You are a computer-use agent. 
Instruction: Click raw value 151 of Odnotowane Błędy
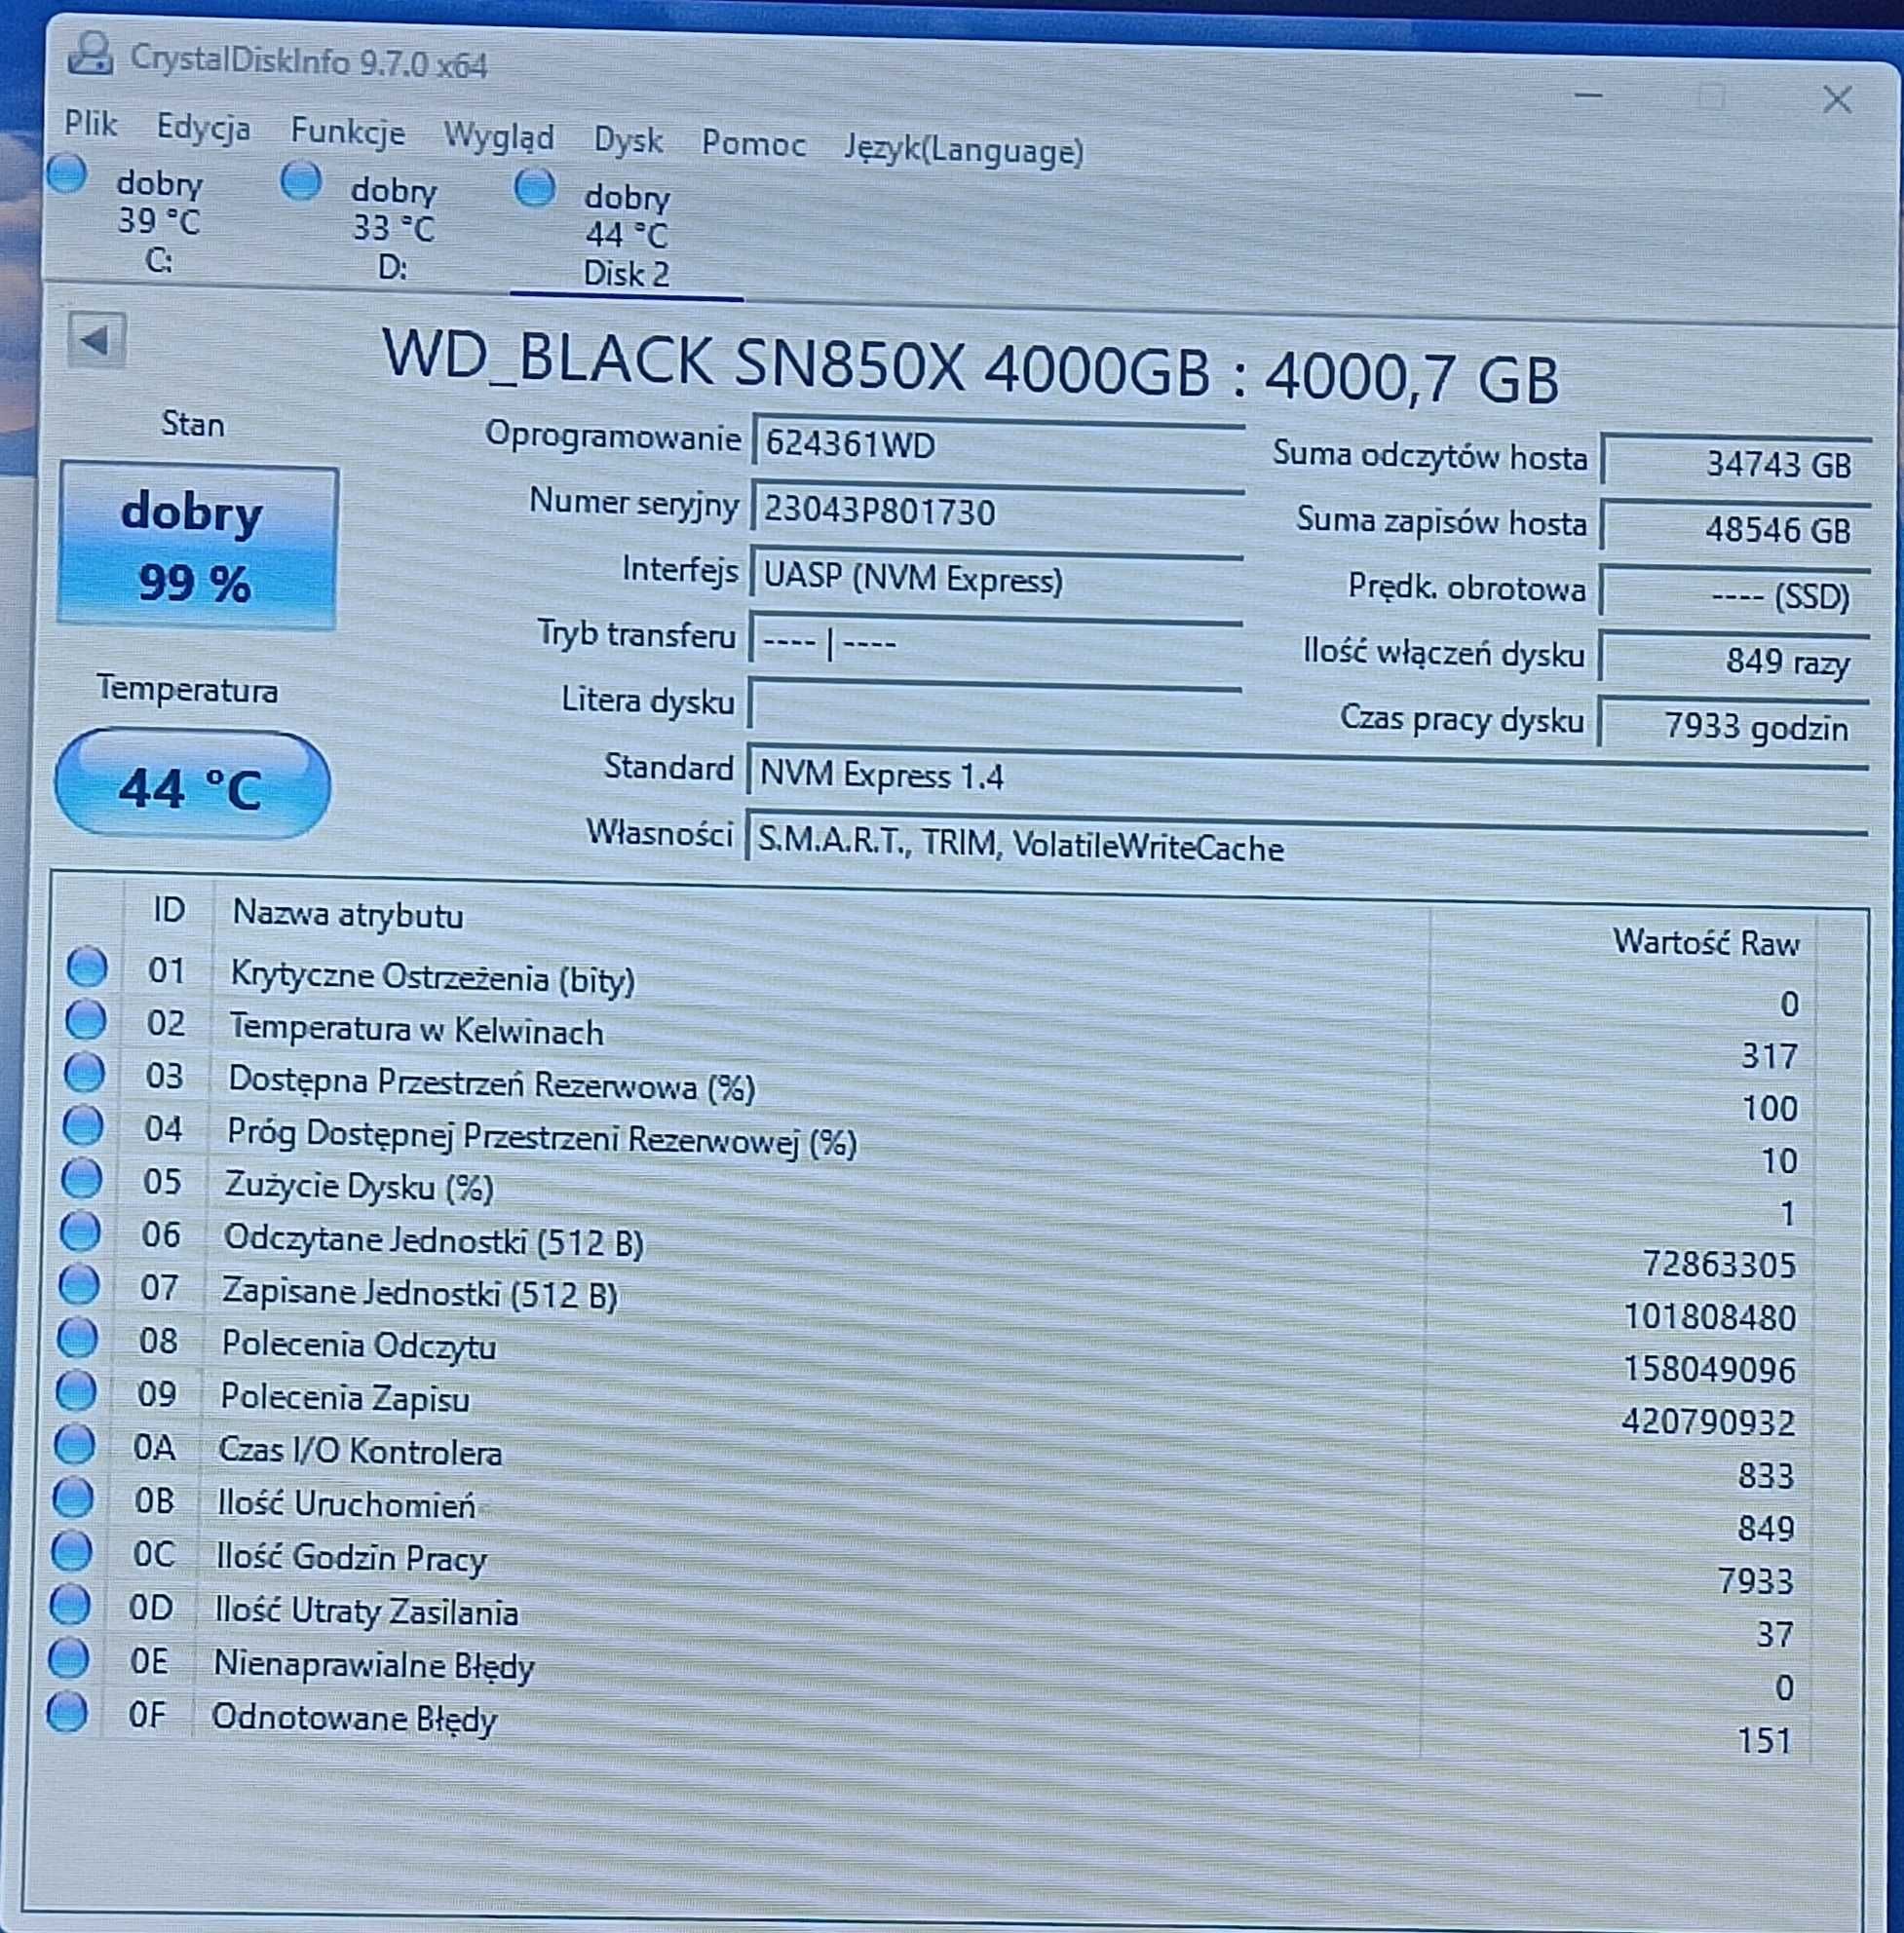point(1764,1741)
